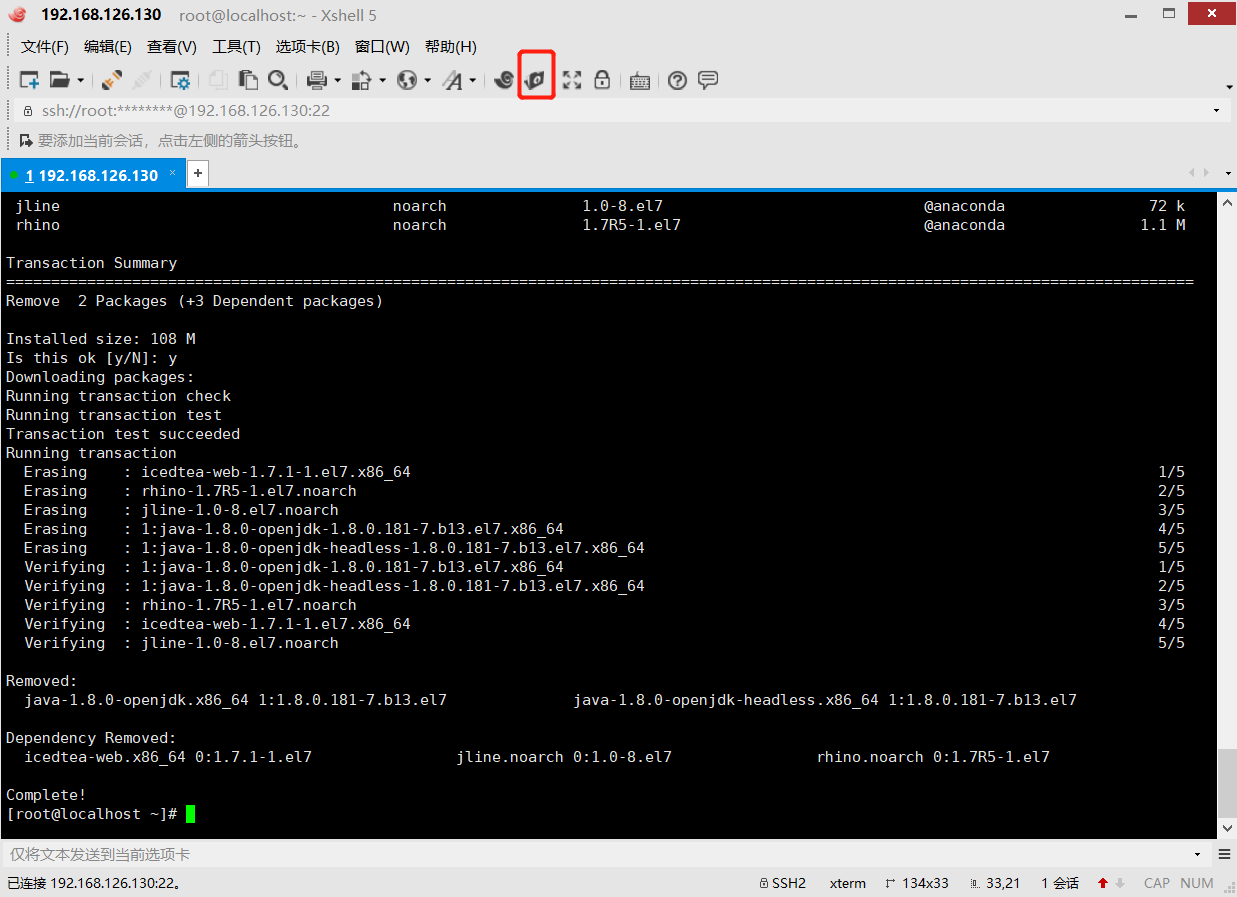Expand the Print dropdown arrow
This screenshot has width=1237, height=897.
click(337, 81)
